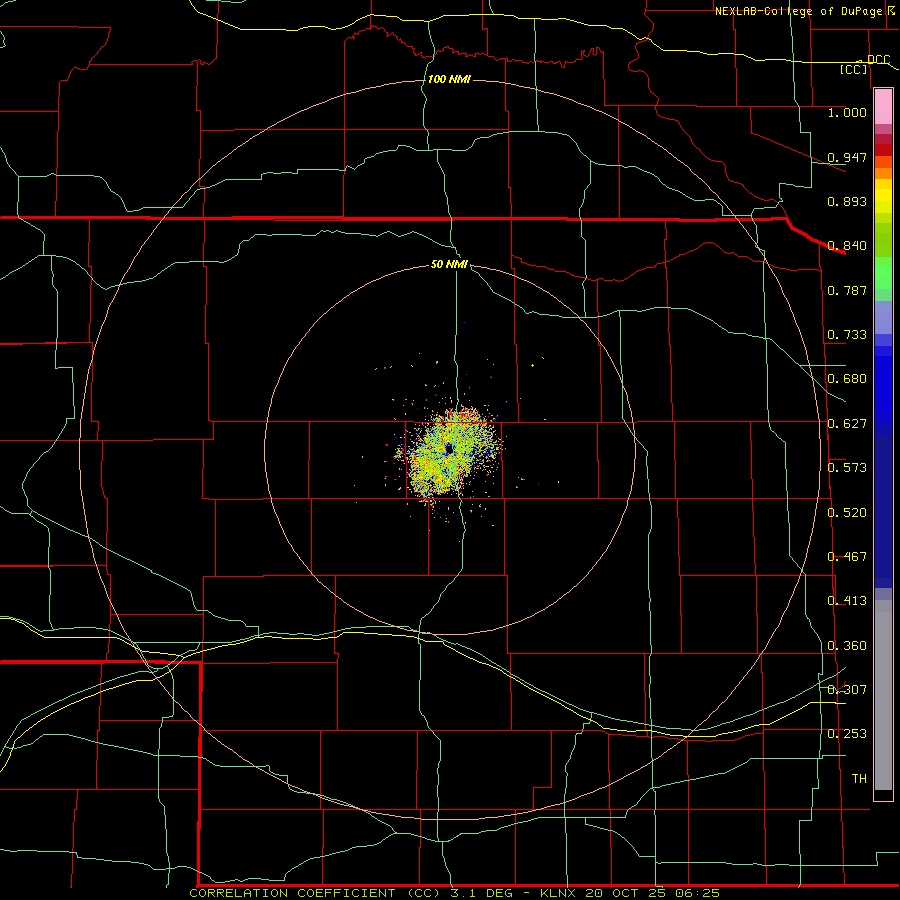Click the 0.413 scale value
This screenshot has width=900, height=900.
pyautogui.click(x=847, y=601)
